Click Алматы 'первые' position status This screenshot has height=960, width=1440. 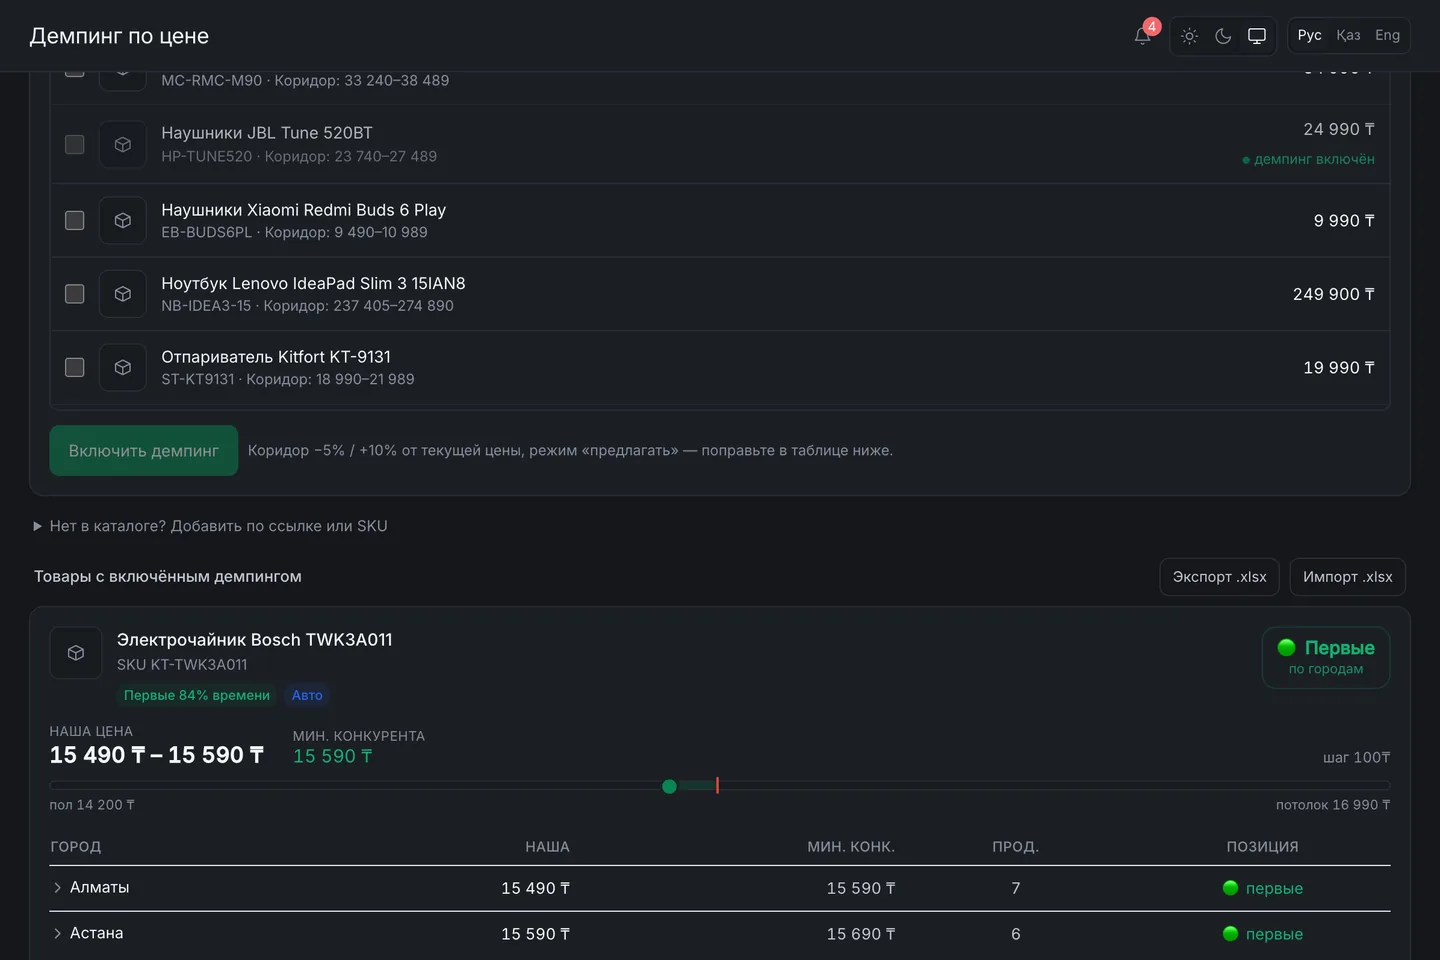[1263, 889]
